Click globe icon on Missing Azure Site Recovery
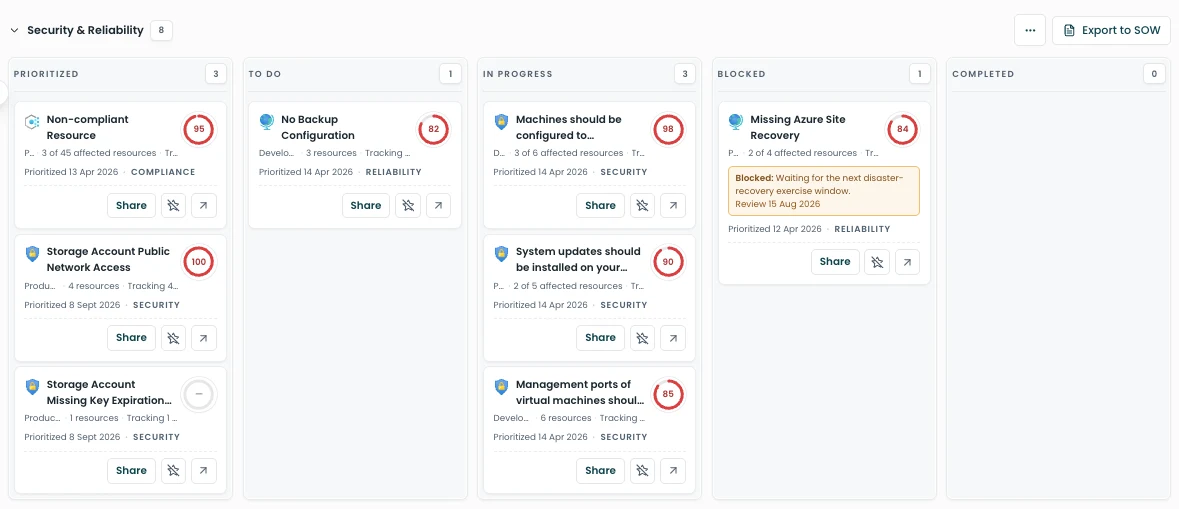The image size is (1179, 509). [x=735, y=121]
